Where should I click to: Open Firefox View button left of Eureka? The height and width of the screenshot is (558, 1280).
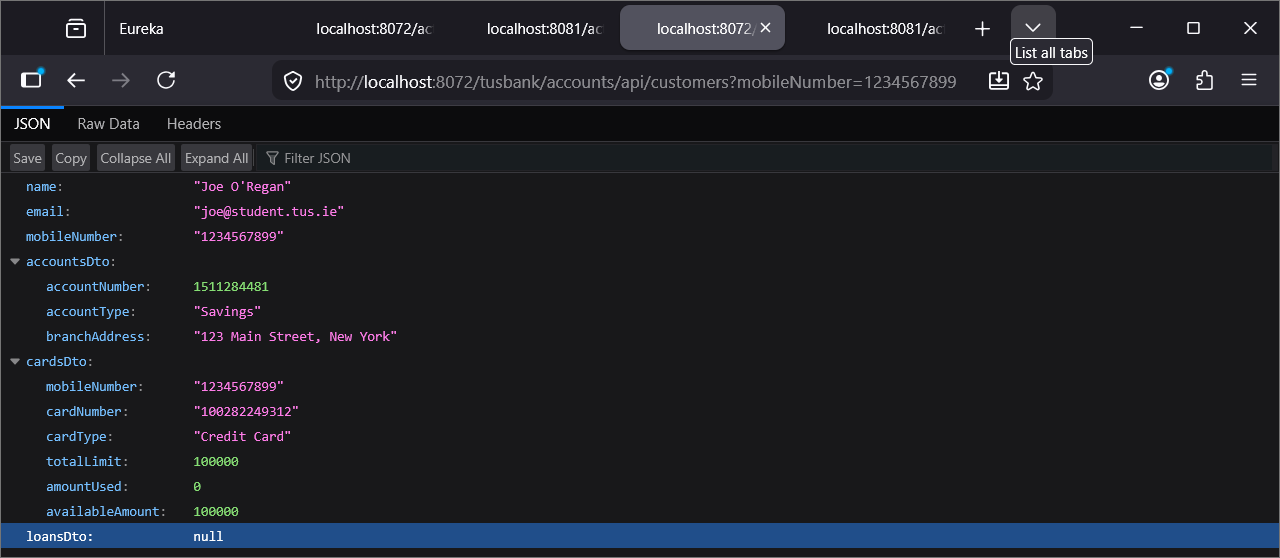tap(76, 29)
